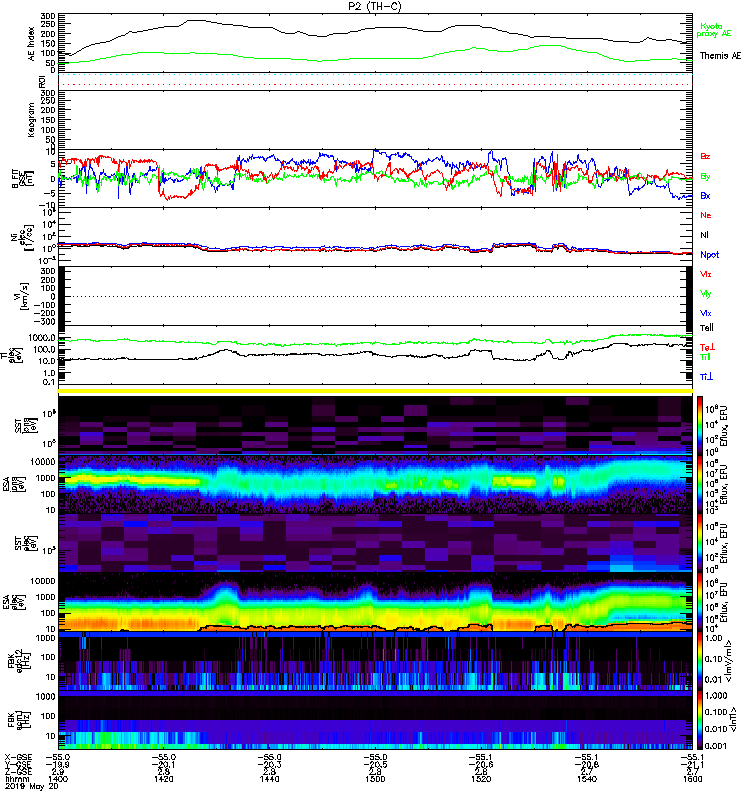Click the Keogram axis label
Image resolution: width=750 pixels, height=800 pixels.
point(31,120)
